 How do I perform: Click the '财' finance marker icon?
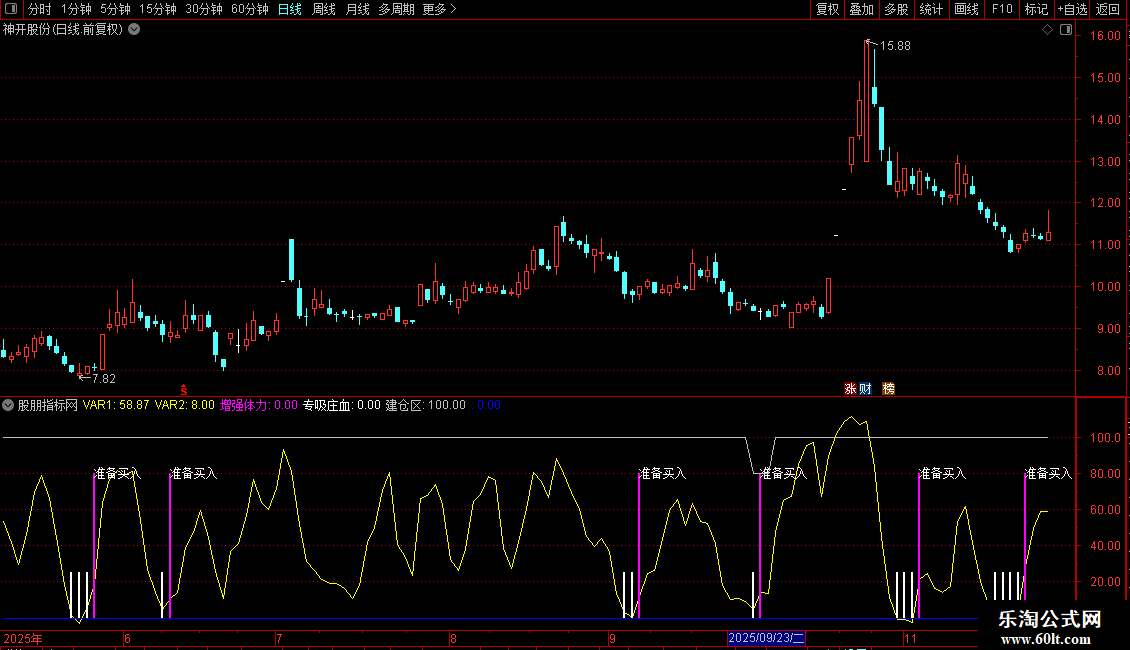pos(865,388)
